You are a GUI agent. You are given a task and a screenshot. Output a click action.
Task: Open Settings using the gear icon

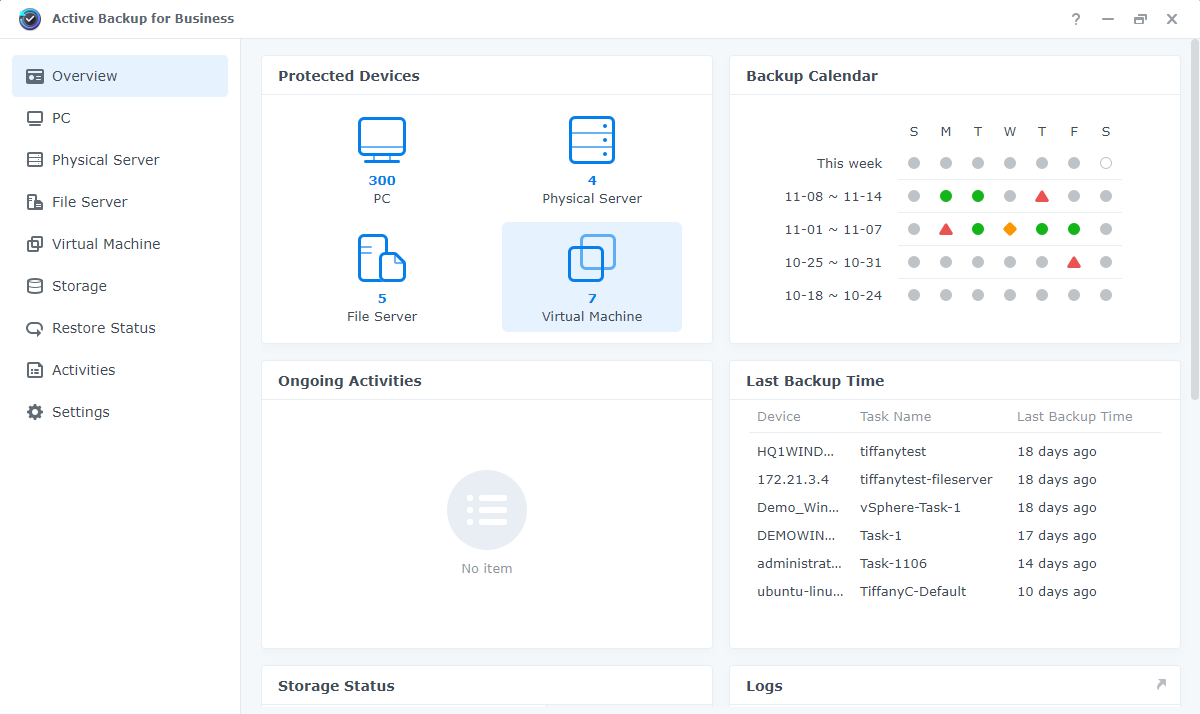pyautogui.click(x=33, y=411)
